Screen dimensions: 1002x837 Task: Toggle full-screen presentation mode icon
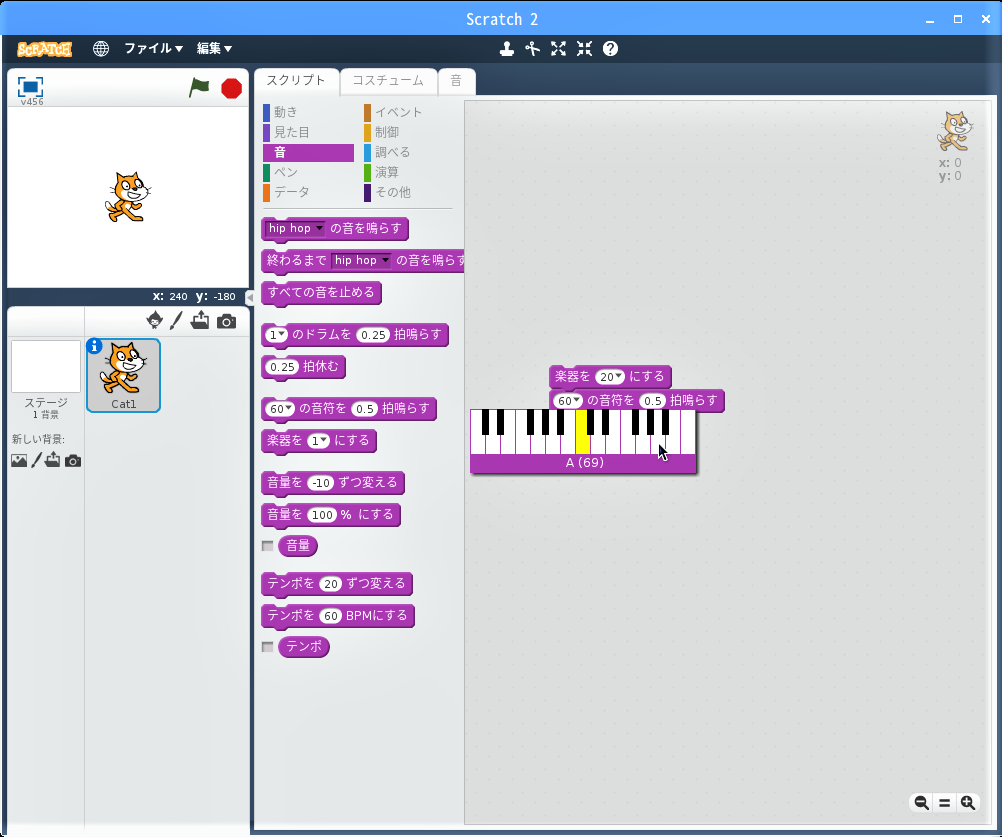pos(31,87)
